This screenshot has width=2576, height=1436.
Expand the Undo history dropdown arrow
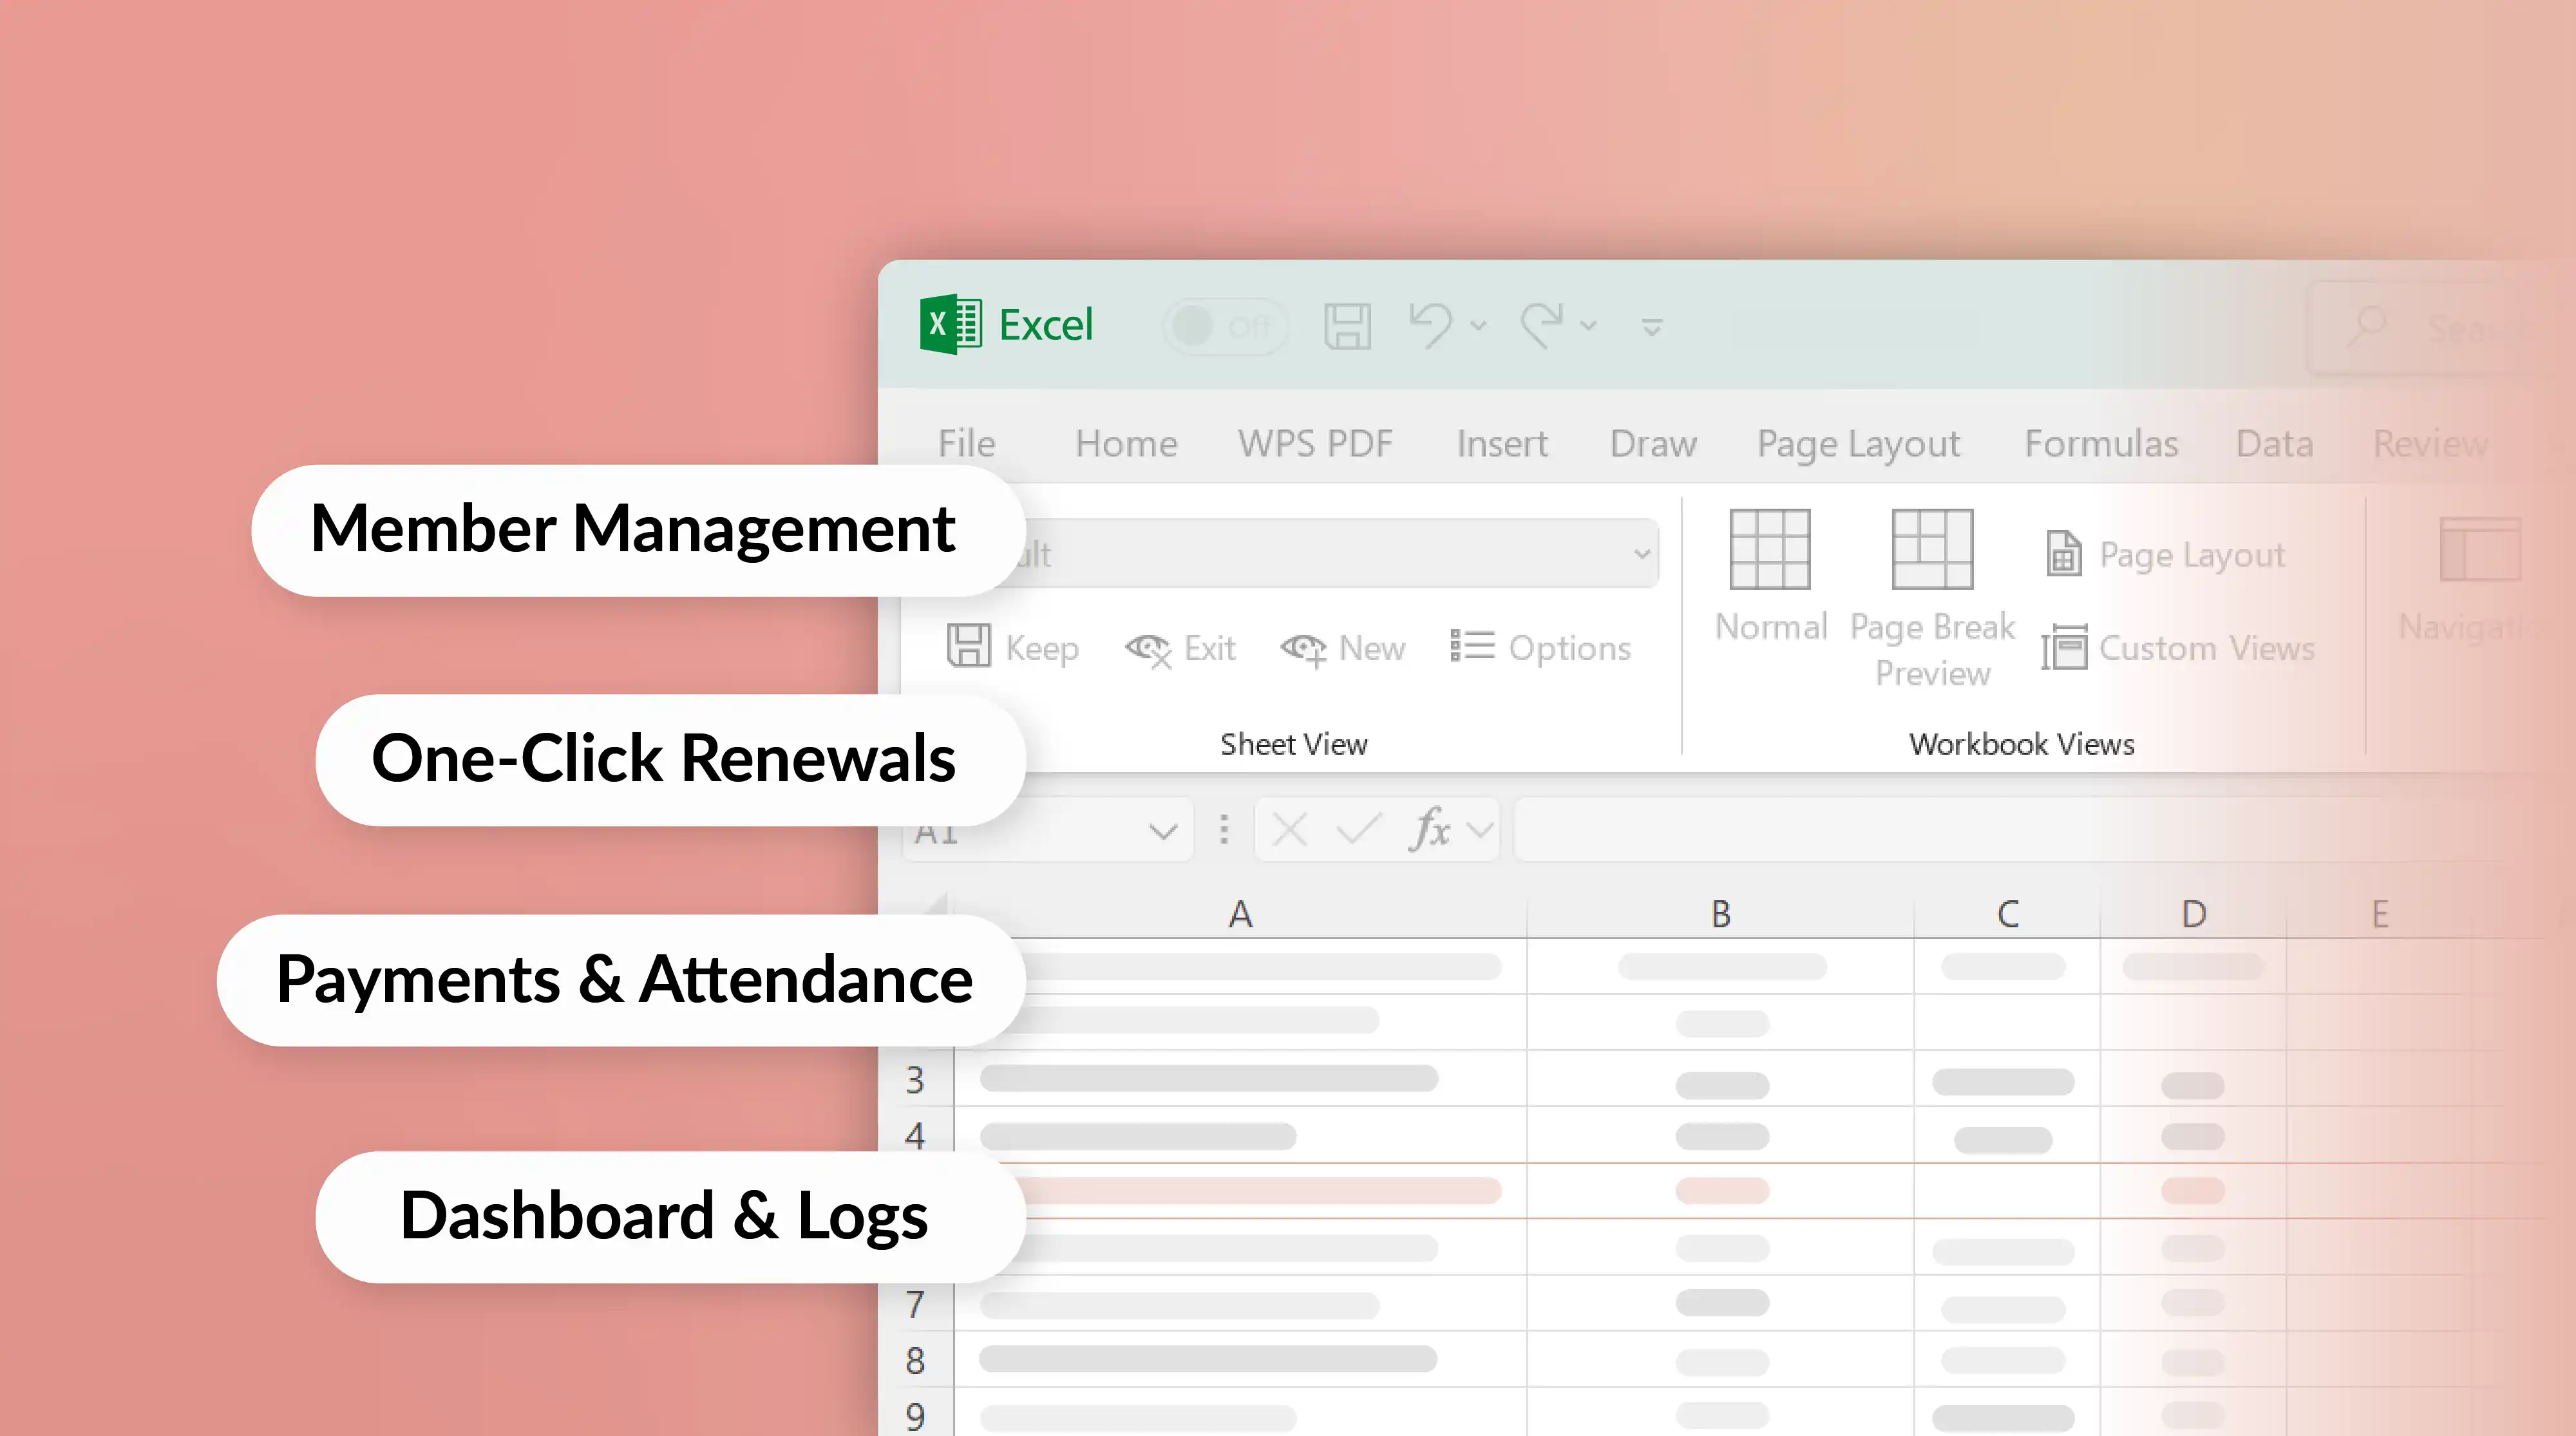coord(1478,326)
